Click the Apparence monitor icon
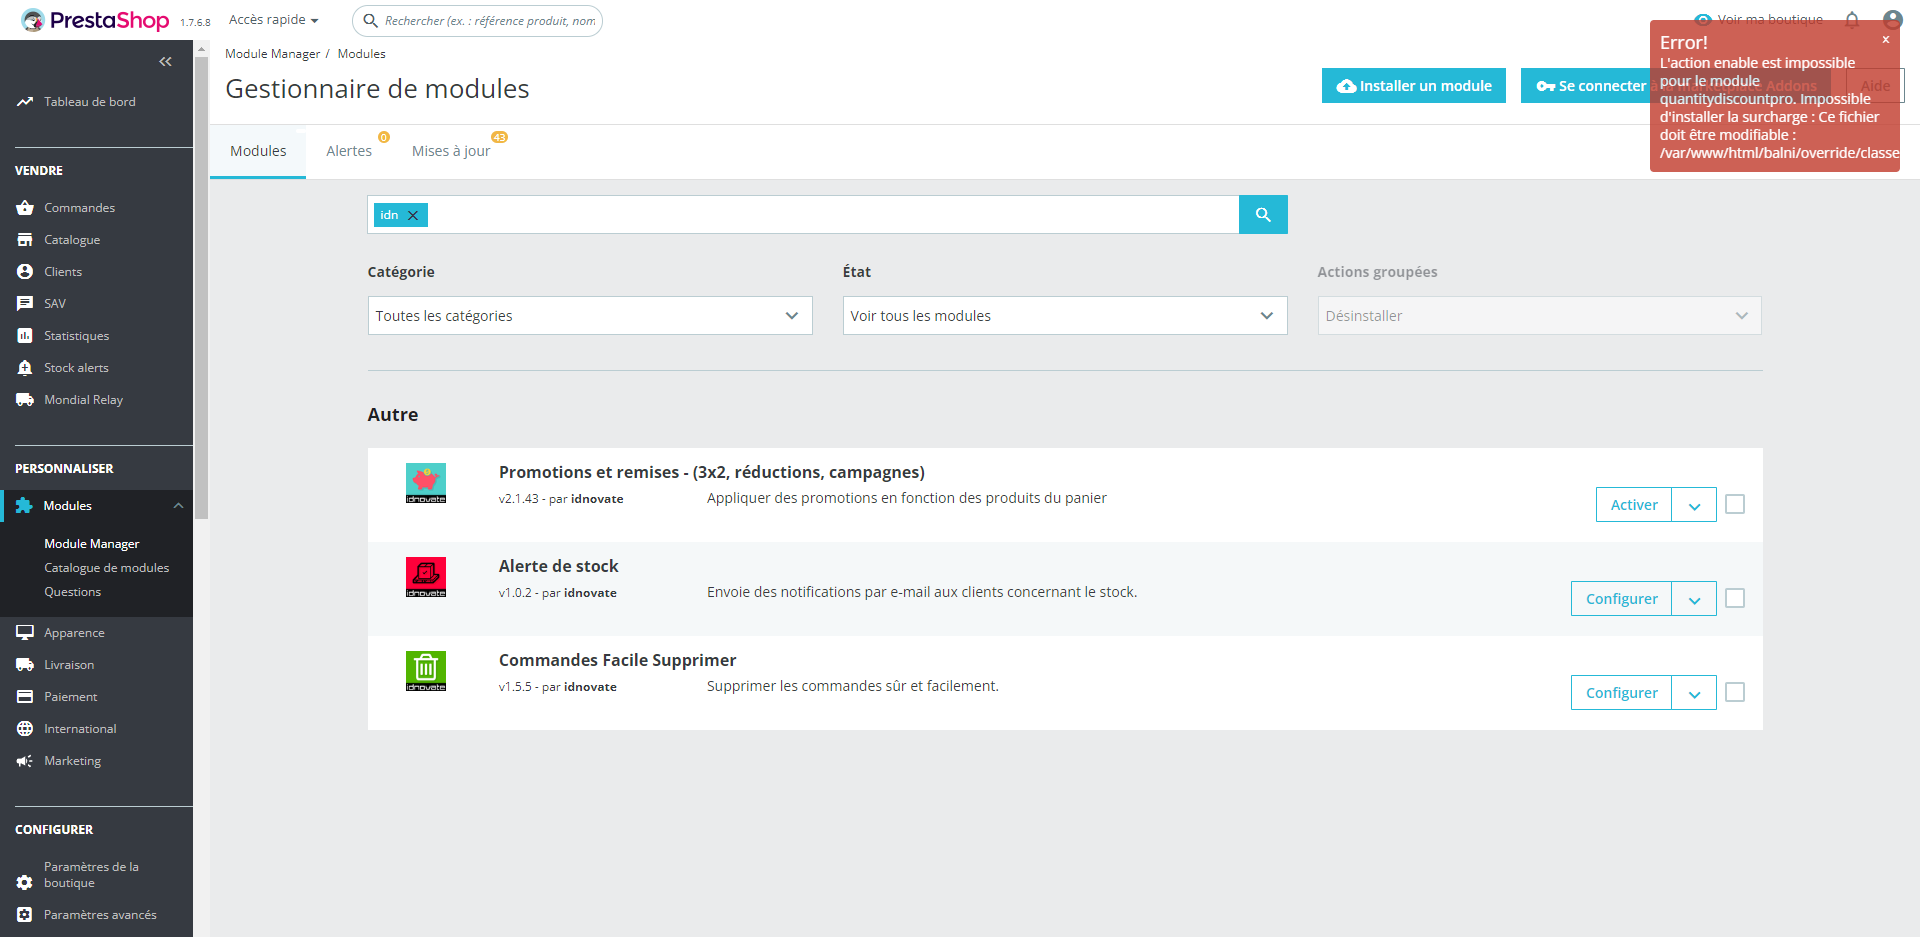 [x=25, y=633]
